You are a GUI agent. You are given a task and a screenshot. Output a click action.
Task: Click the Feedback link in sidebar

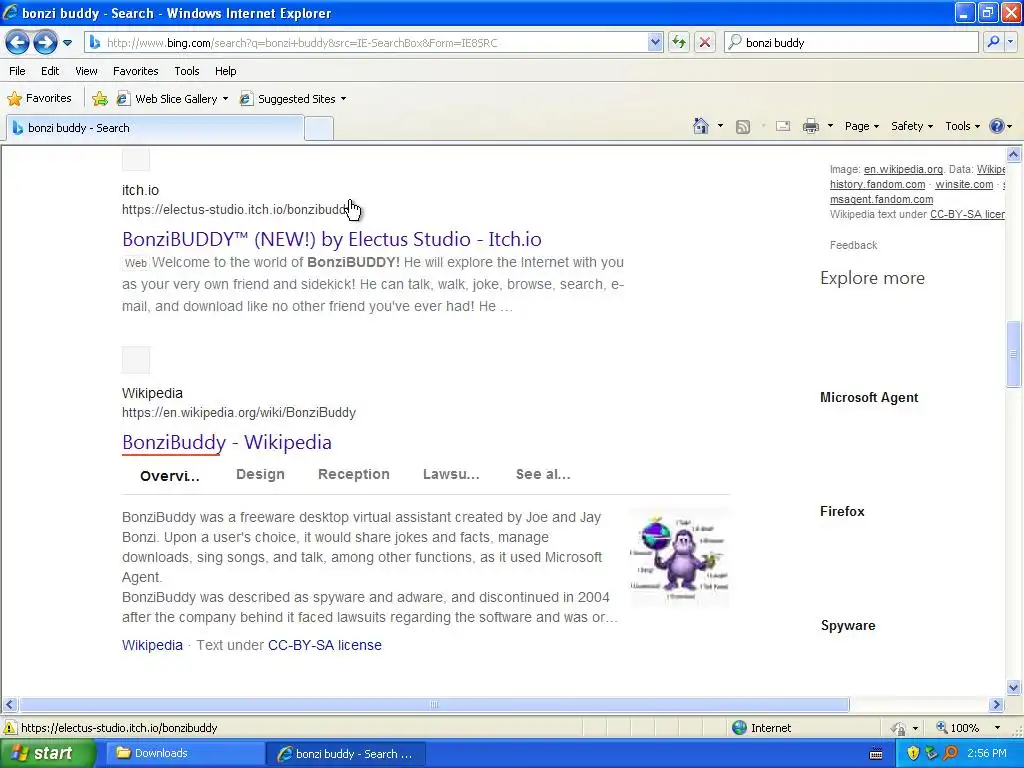[x=853, y=246]
